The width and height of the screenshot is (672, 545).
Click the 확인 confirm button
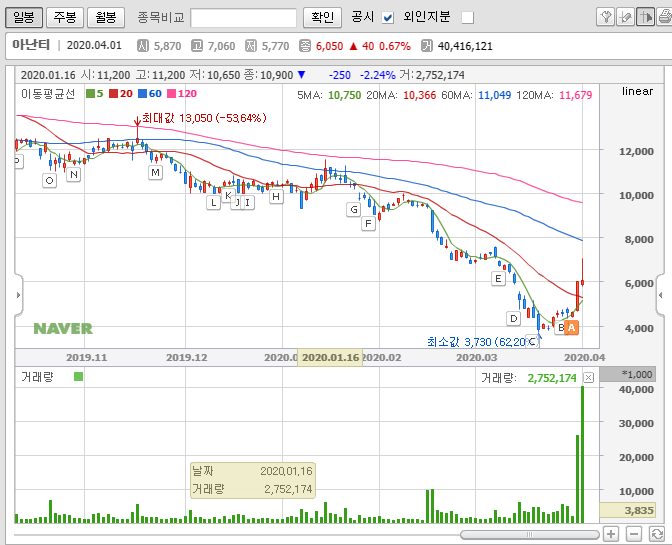(322, 17)
